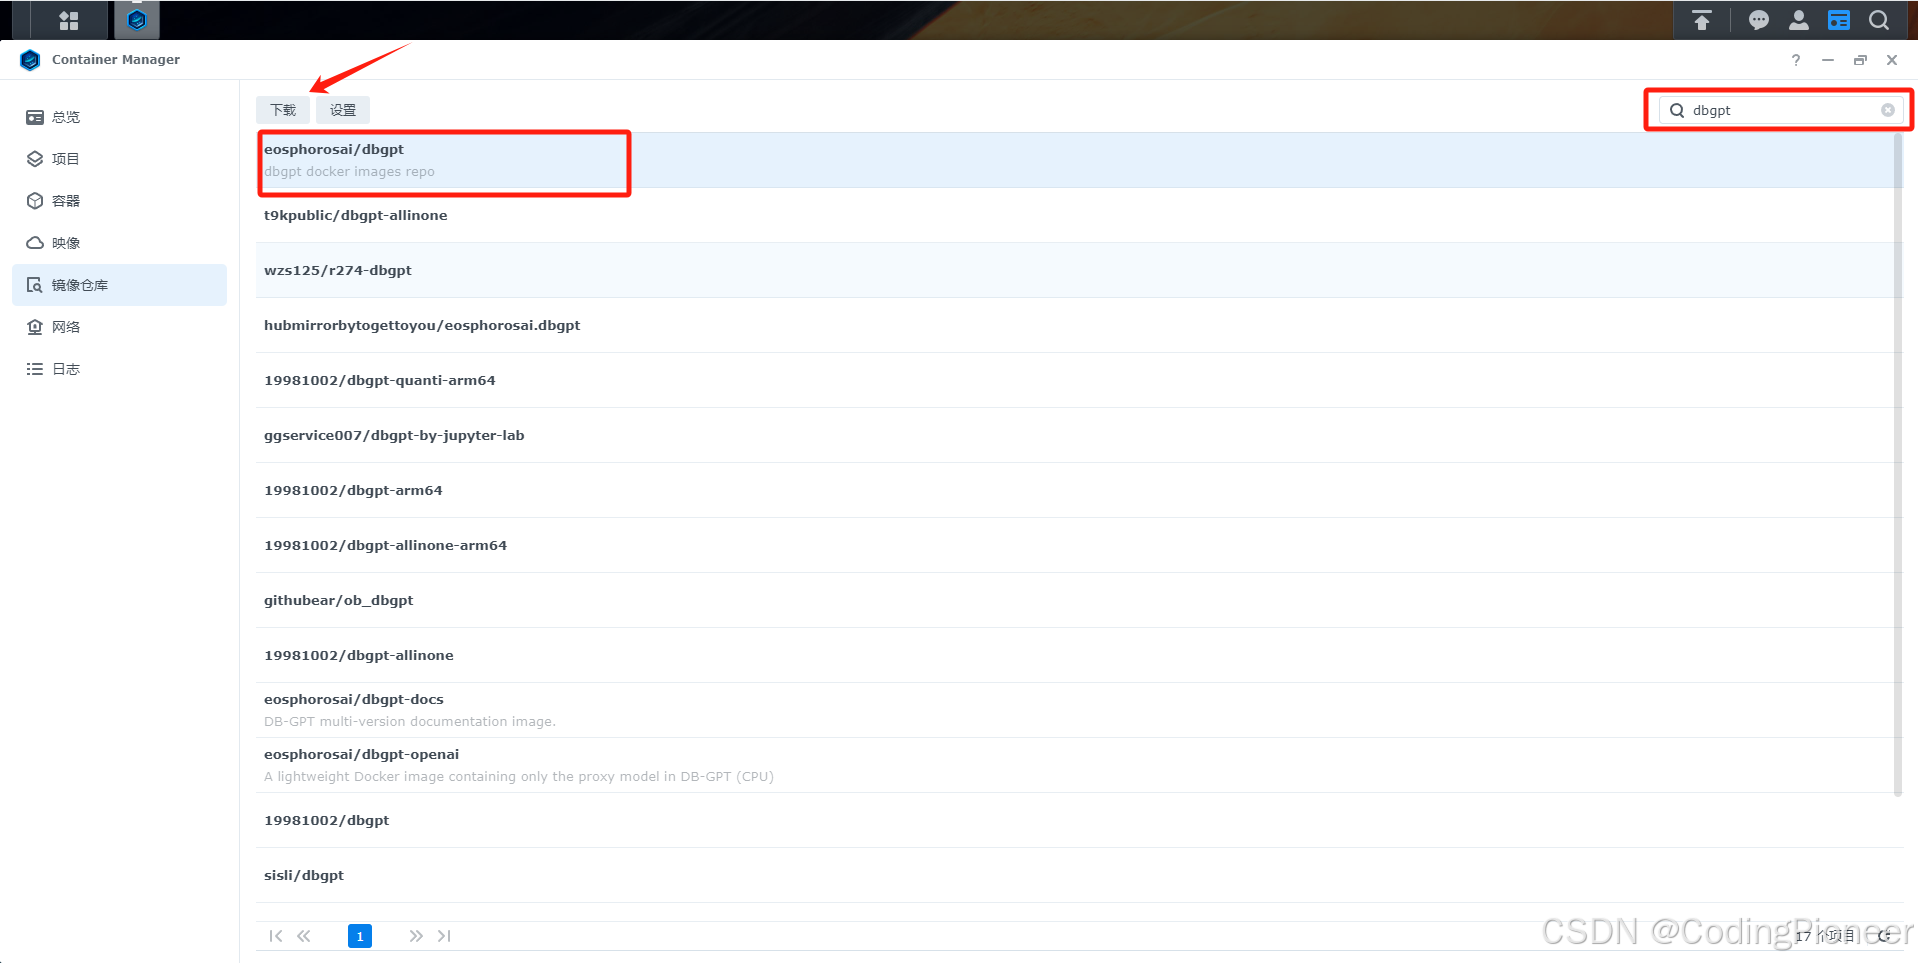This screenshot has width=1918, height=963.
Task: Open notifications chat bubble icon
Action: 1758,20
